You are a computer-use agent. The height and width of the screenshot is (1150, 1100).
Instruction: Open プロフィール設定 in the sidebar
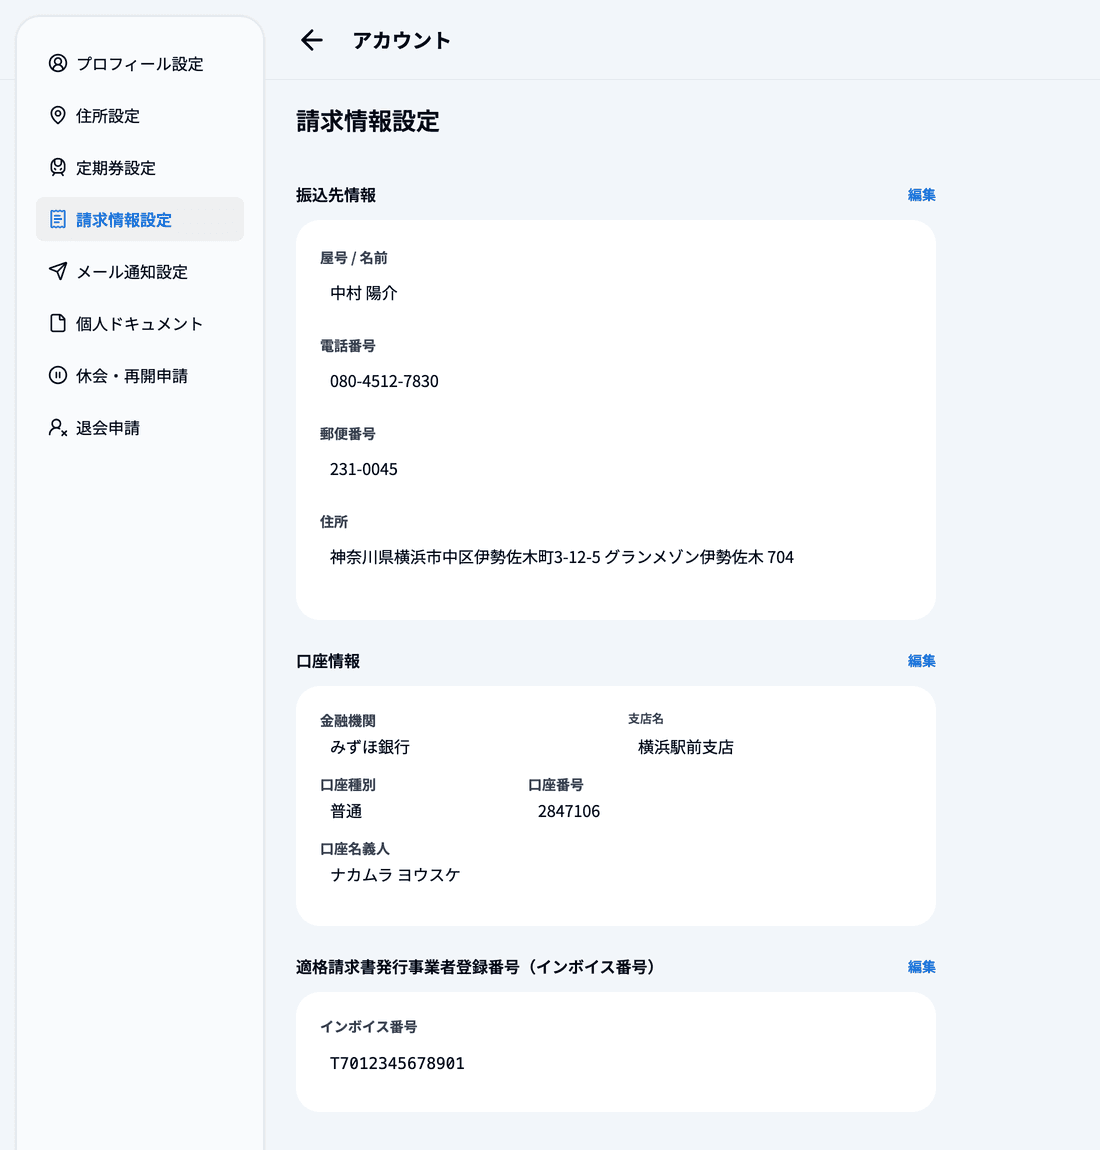click(x=140, y=64)
